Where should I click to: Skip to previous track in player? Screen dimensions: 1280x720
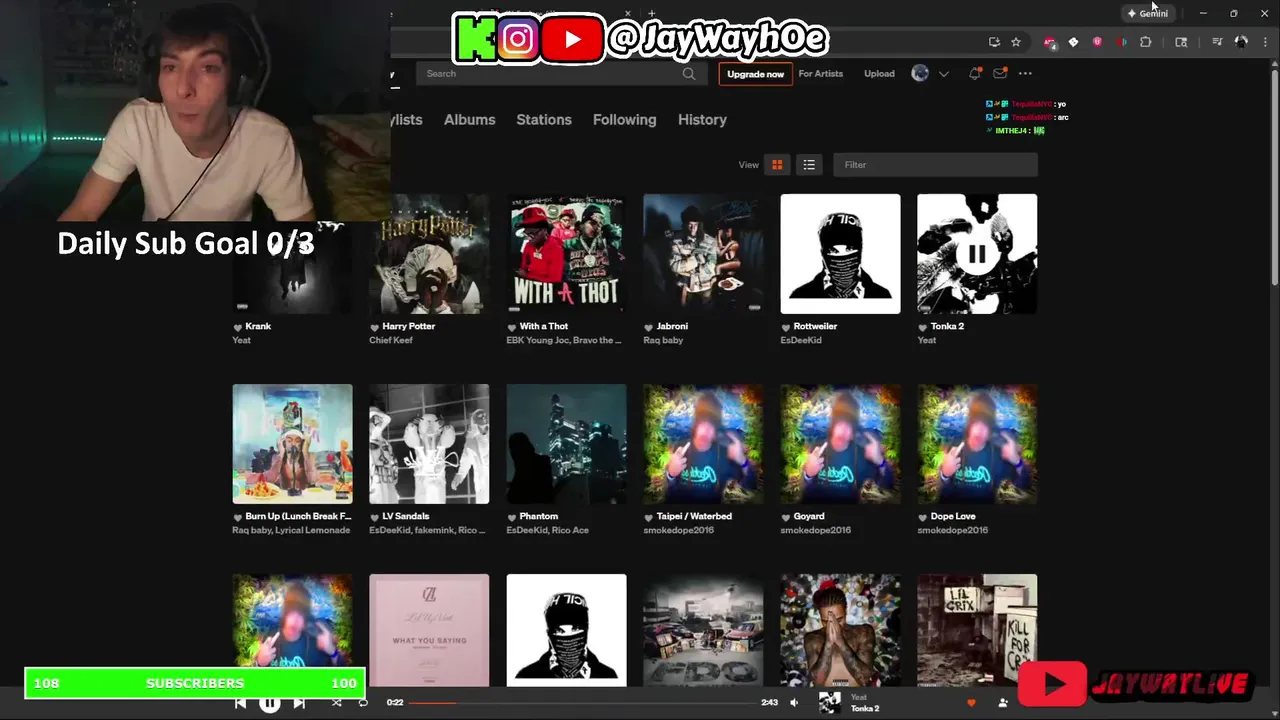click(x=240, y=703)
